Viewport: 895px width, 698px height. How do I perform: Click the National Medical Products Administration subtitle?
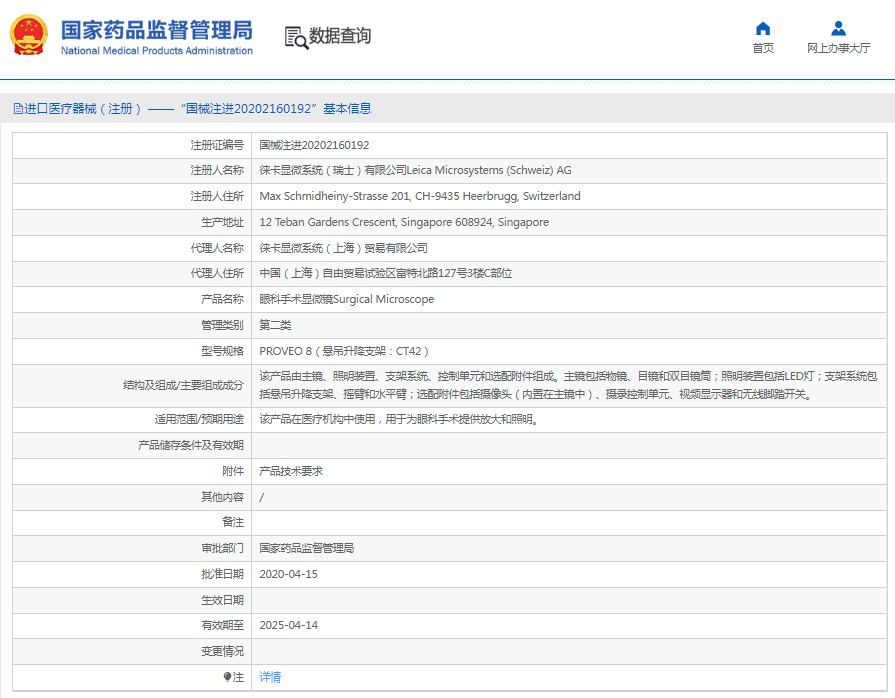coord(156,50)
